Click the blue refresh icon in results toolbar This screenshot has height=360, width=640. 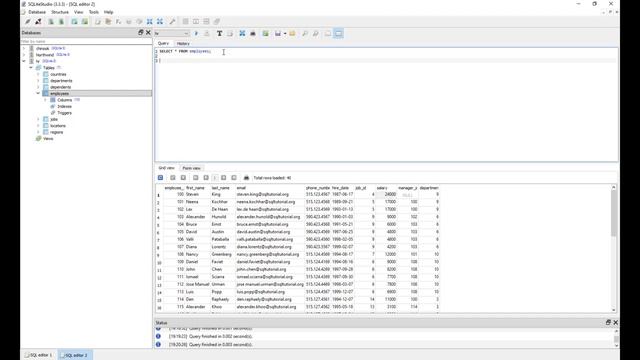(x=160, y=178)
